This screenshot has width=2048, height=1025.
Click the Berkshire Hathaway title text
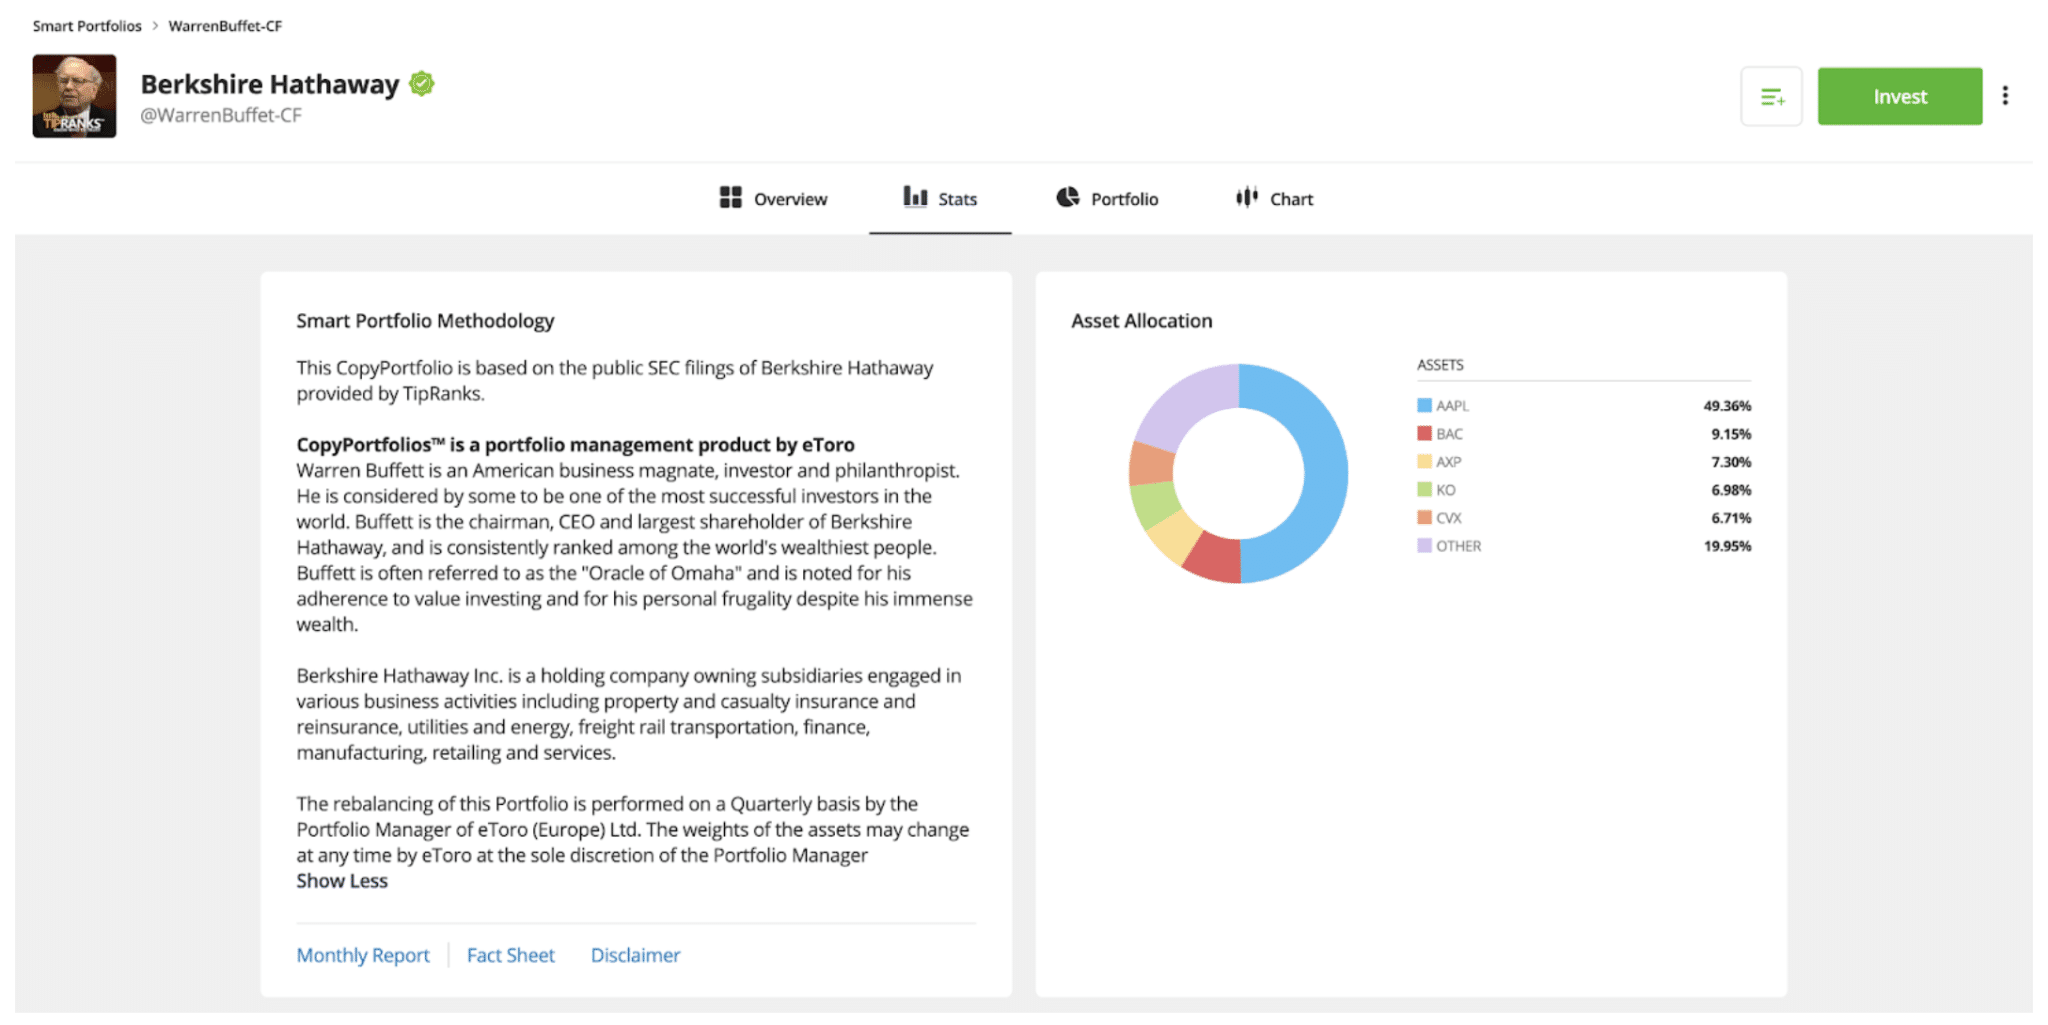click(x=270, y=84)
